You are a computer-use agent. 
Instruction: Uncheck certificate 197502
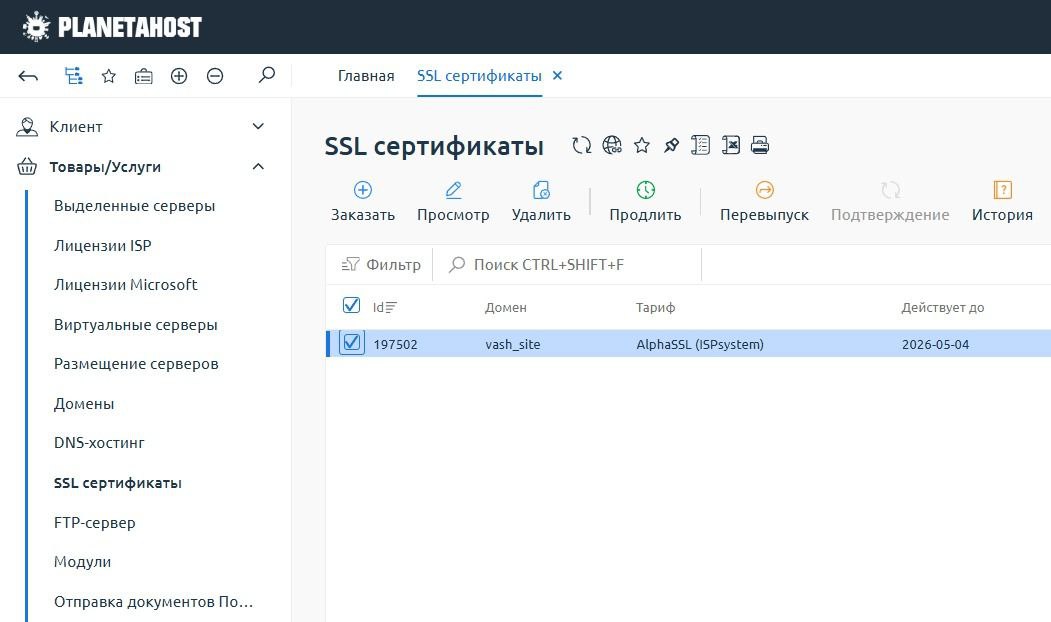click(x=352, y=343)
